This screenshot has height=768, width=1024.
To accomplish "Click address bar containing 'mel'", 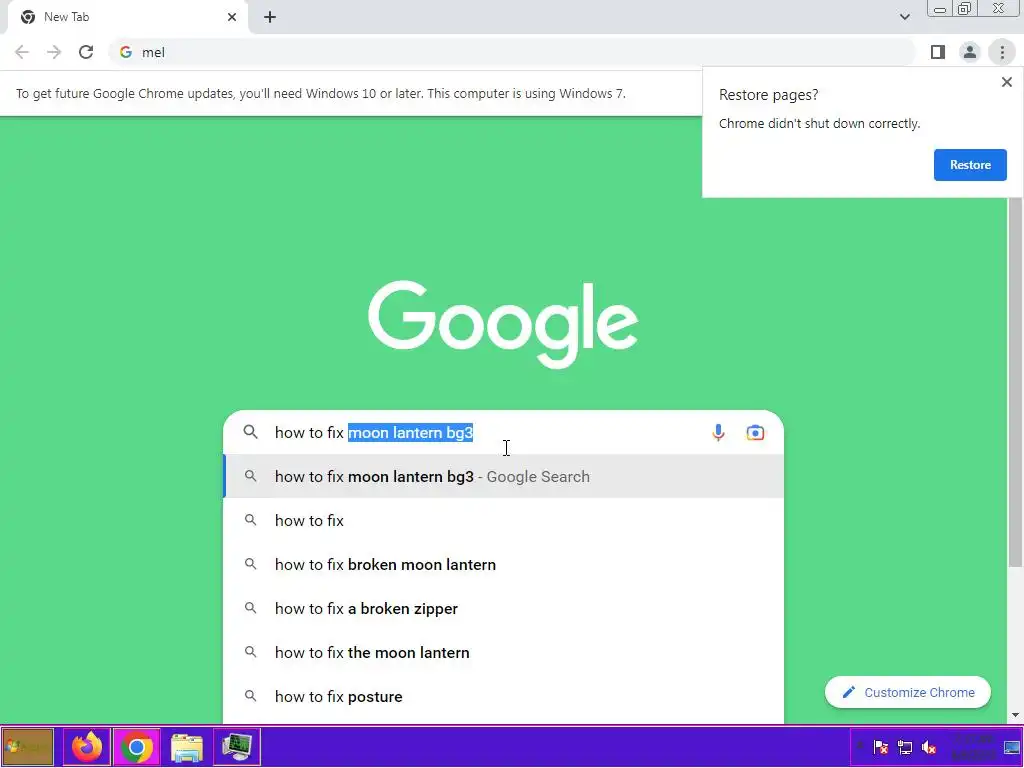I will pos(513,52).
